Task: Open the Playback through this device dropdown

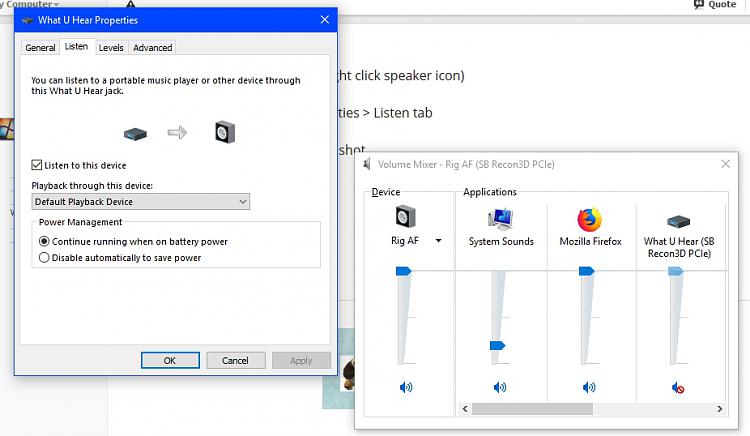Action: click(x=141, y=202)
